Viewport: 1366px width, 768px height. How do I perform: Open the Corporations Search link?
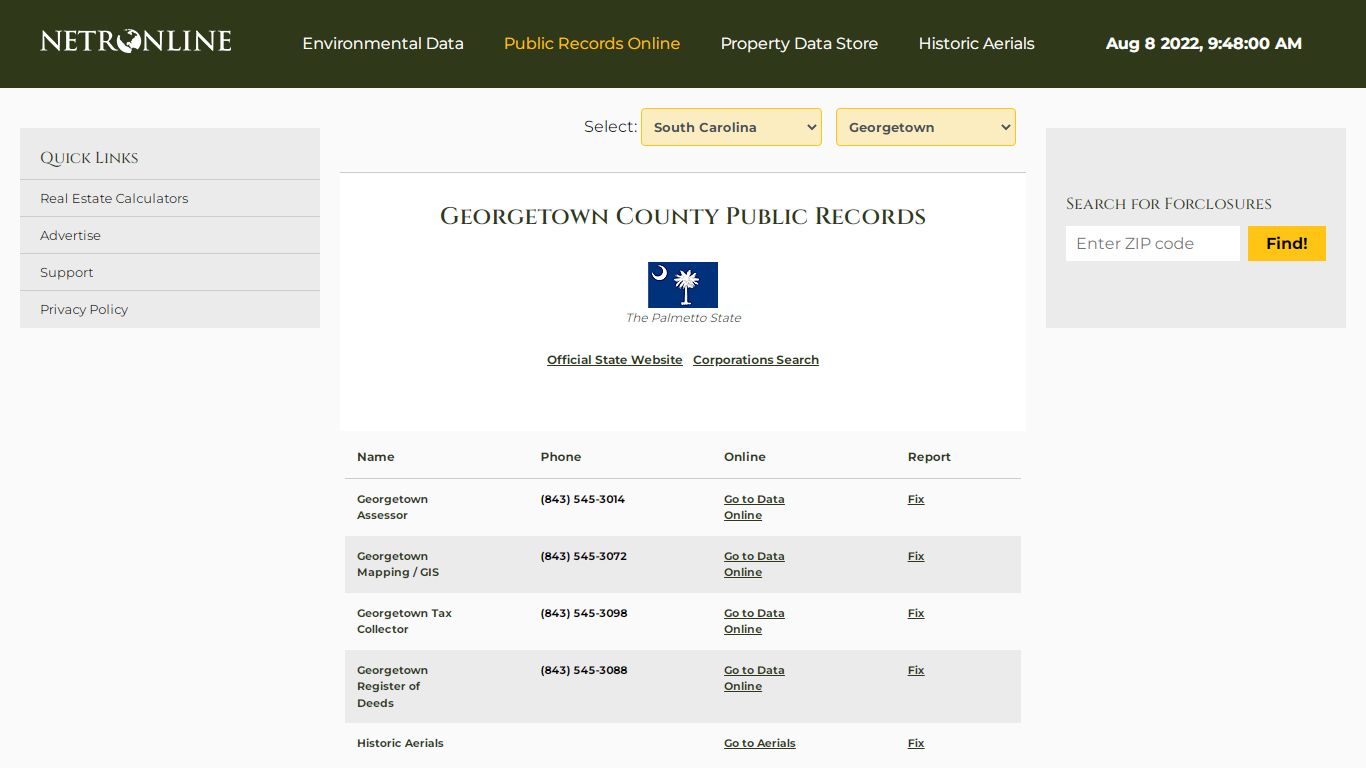(756, 360)
